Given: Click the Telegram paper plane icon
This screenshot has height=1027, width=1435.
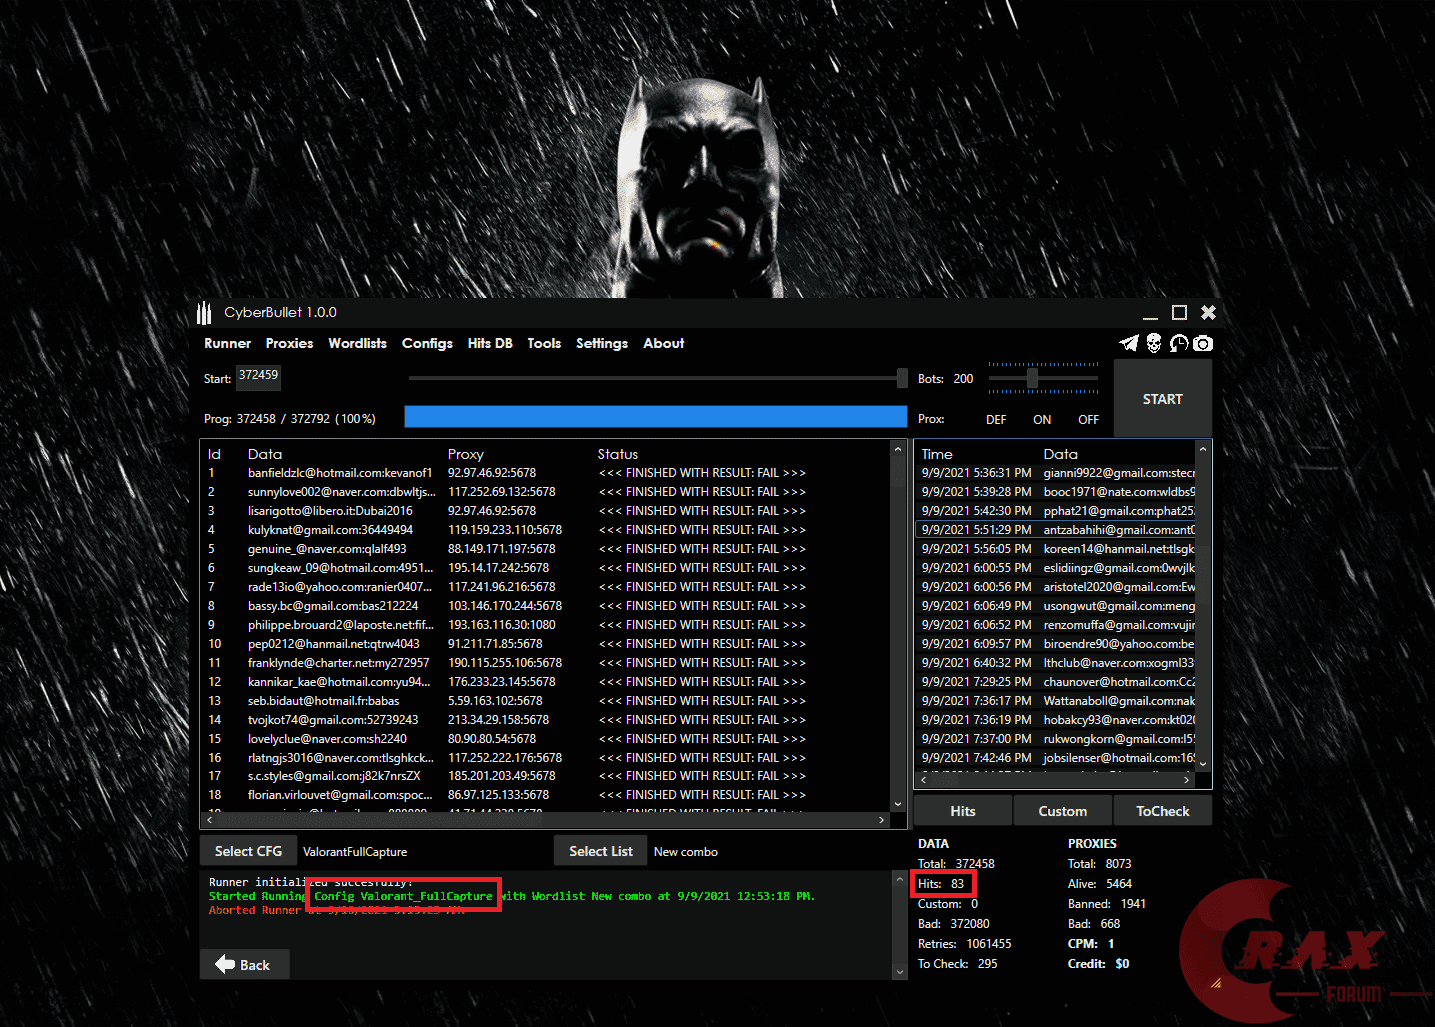Looking at the screenshot, I should [1129, 343].
